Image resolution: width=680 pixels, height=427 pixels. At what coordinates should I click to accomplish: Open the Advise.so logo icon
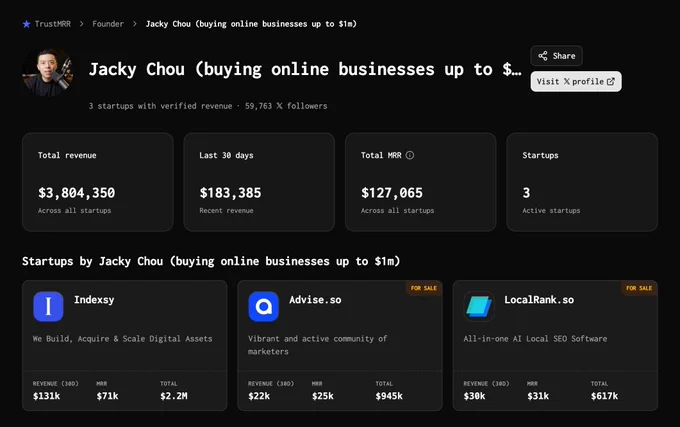coord(264,306)
